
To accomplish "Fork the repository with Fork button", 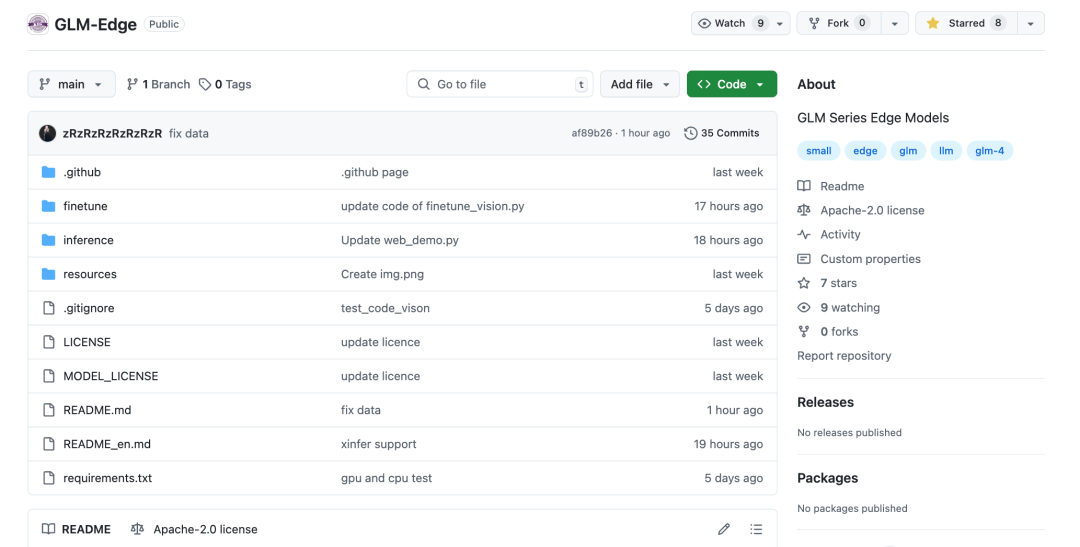I will point(838,23).
